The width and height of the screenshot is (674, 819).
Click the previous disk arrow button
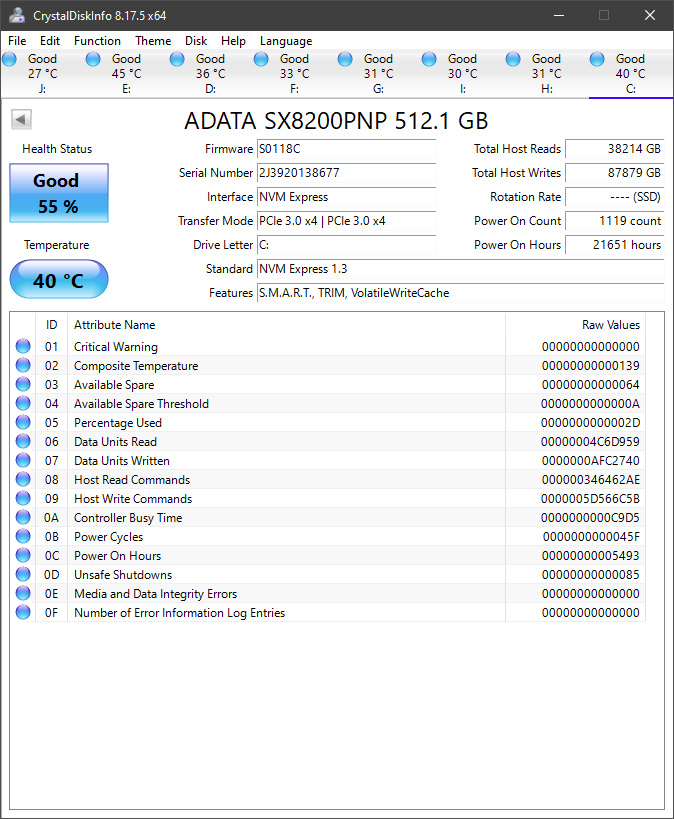pos(21,120)
